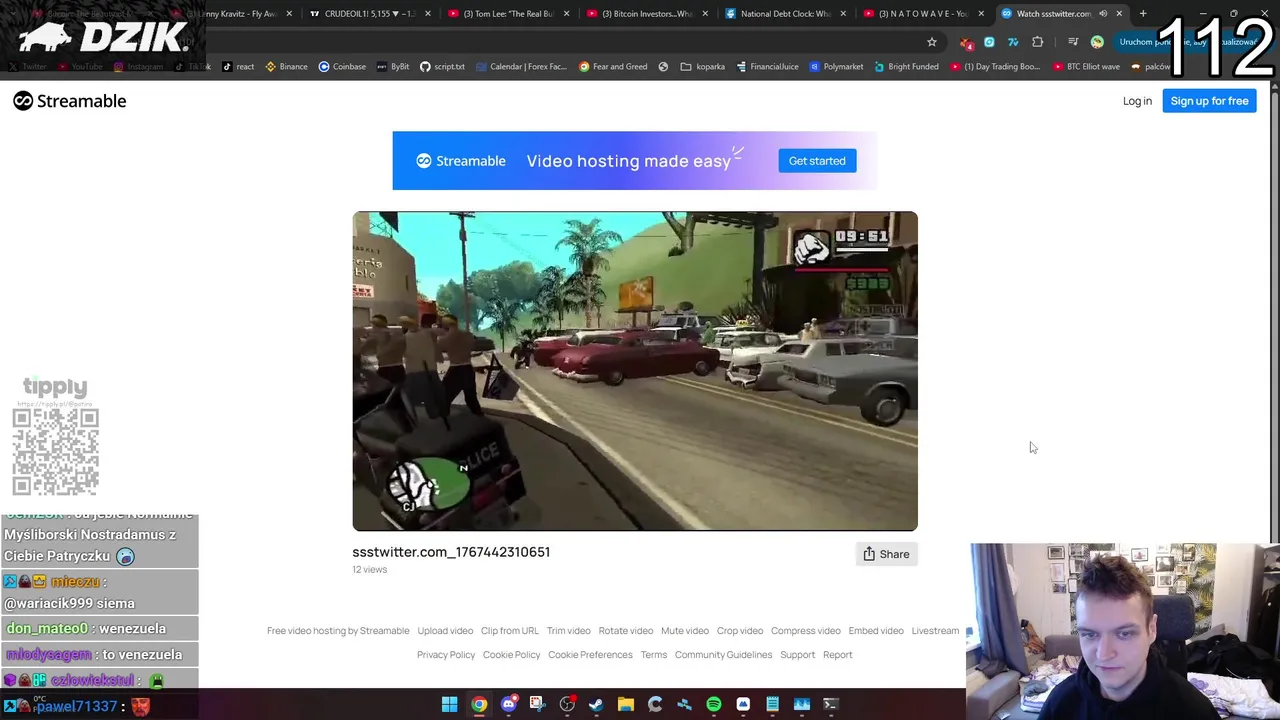Click Get started in the banner
The height and width of the screenshot is (720, 1280).
(x=817, y=161)
